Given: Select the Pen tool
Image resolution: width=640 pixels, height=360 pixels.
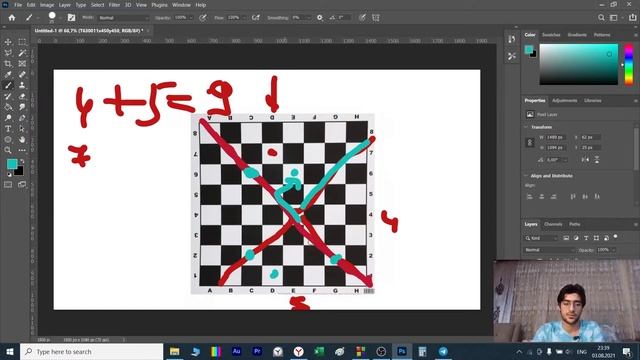Looking at the screenshot, I should coord(22,118).
